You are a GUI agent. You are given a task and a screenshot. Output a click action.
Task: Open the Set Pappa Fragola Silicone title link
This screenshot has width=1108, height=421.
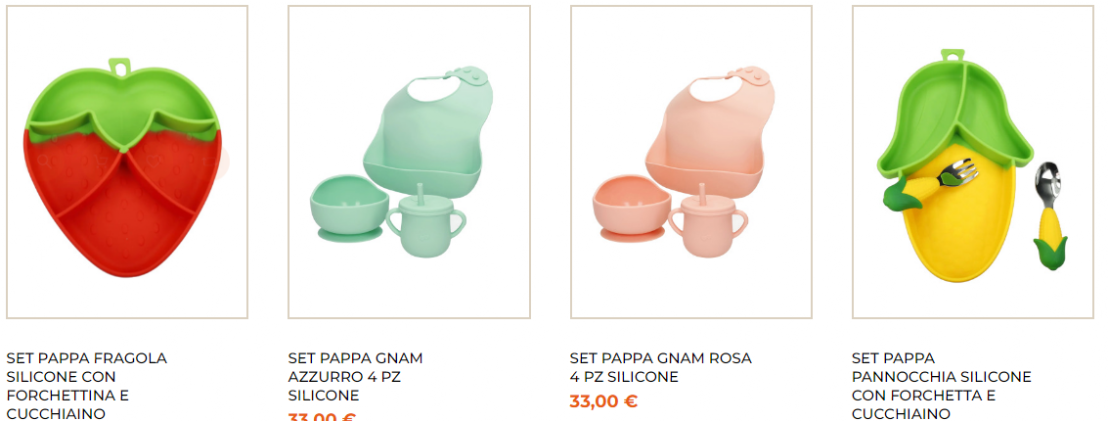pos(87,386)
